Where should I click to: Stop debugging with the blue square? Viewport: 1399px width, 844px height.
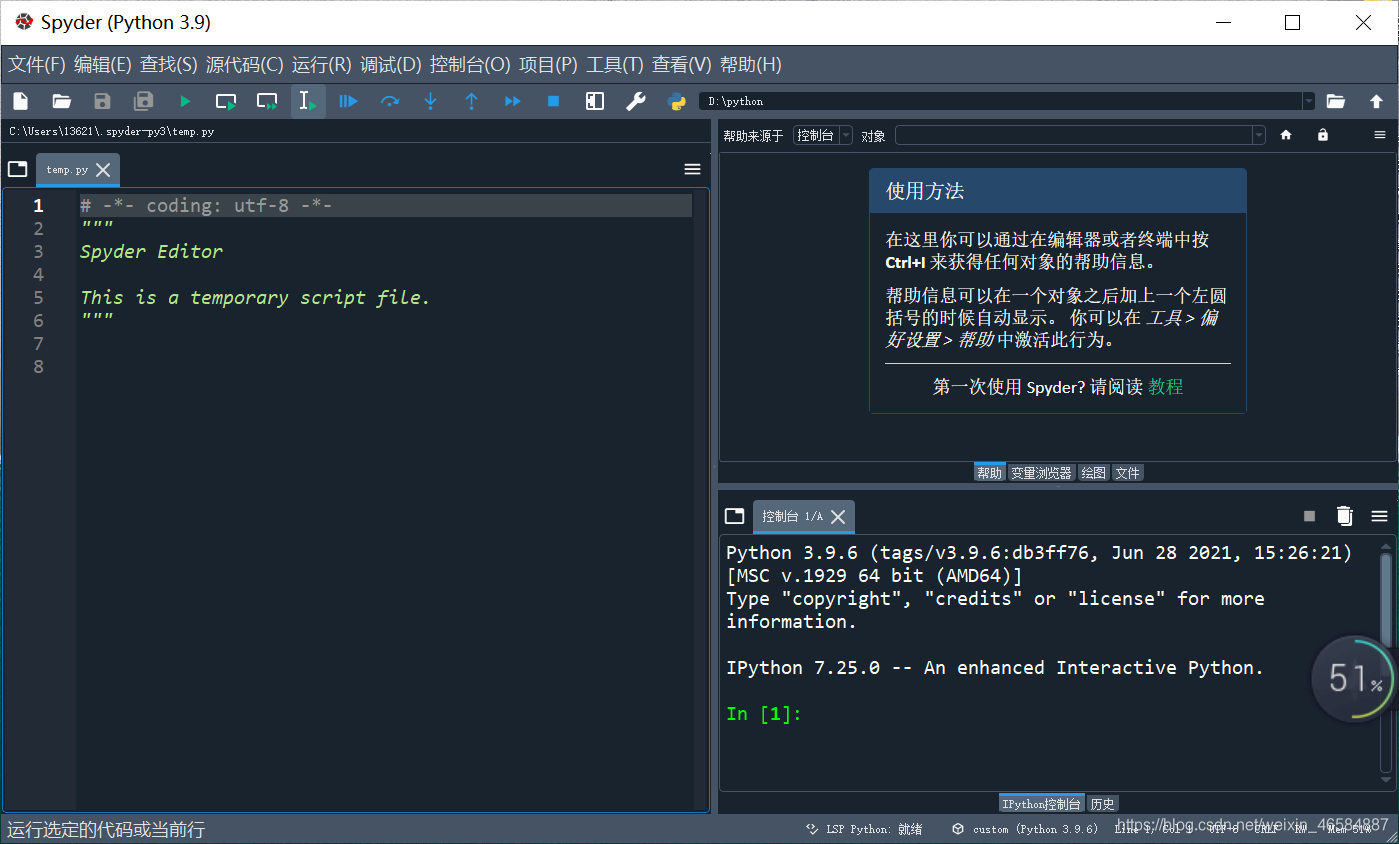tap(553, 101)
